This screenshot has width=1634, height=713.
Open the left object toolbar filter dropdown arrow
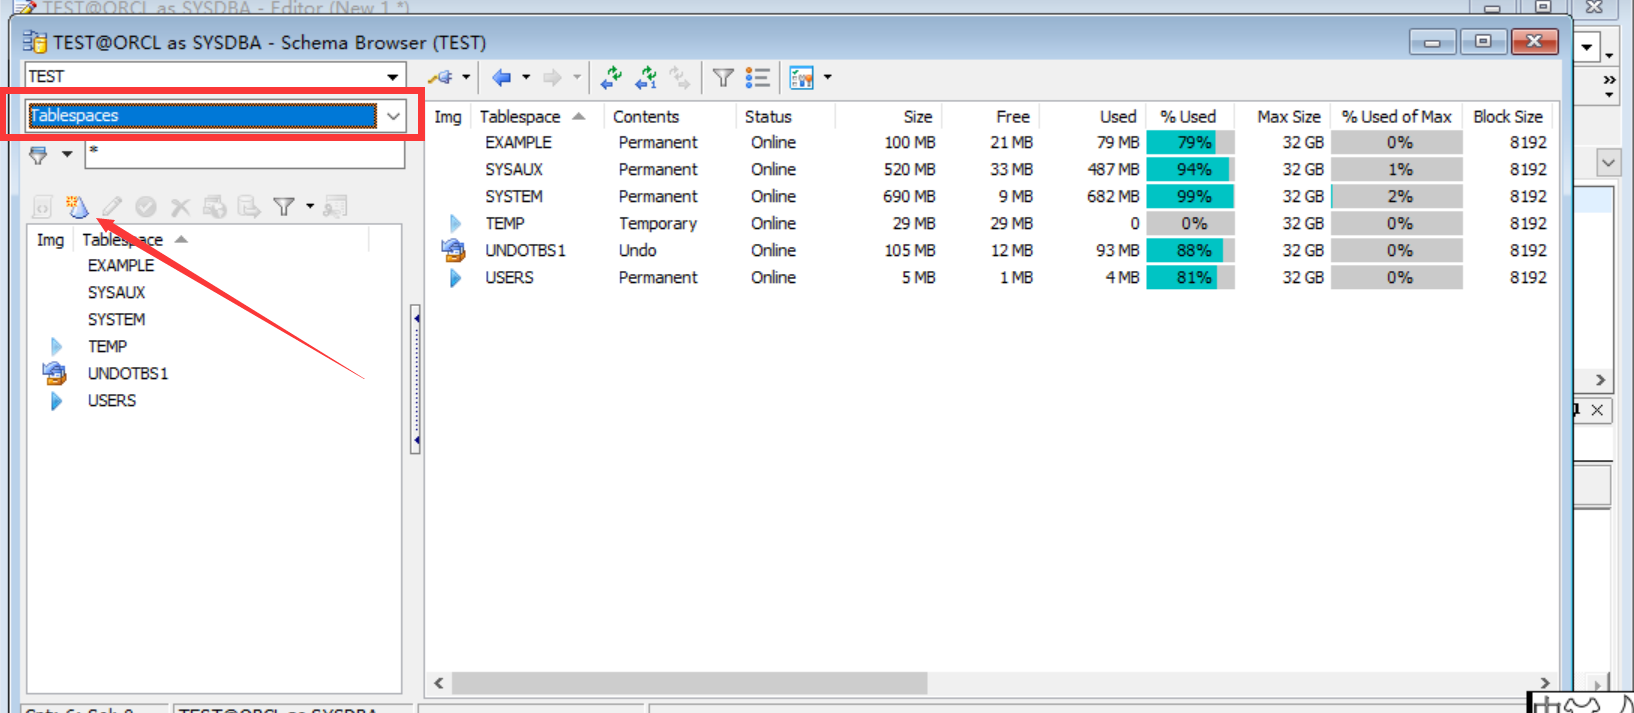coord(310,207)
